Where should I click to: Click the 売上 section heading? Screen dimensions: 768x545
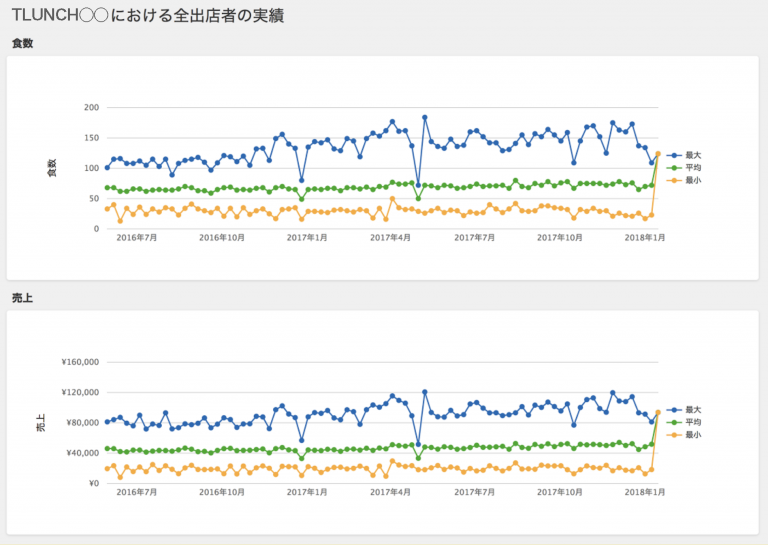click(23, 298)
